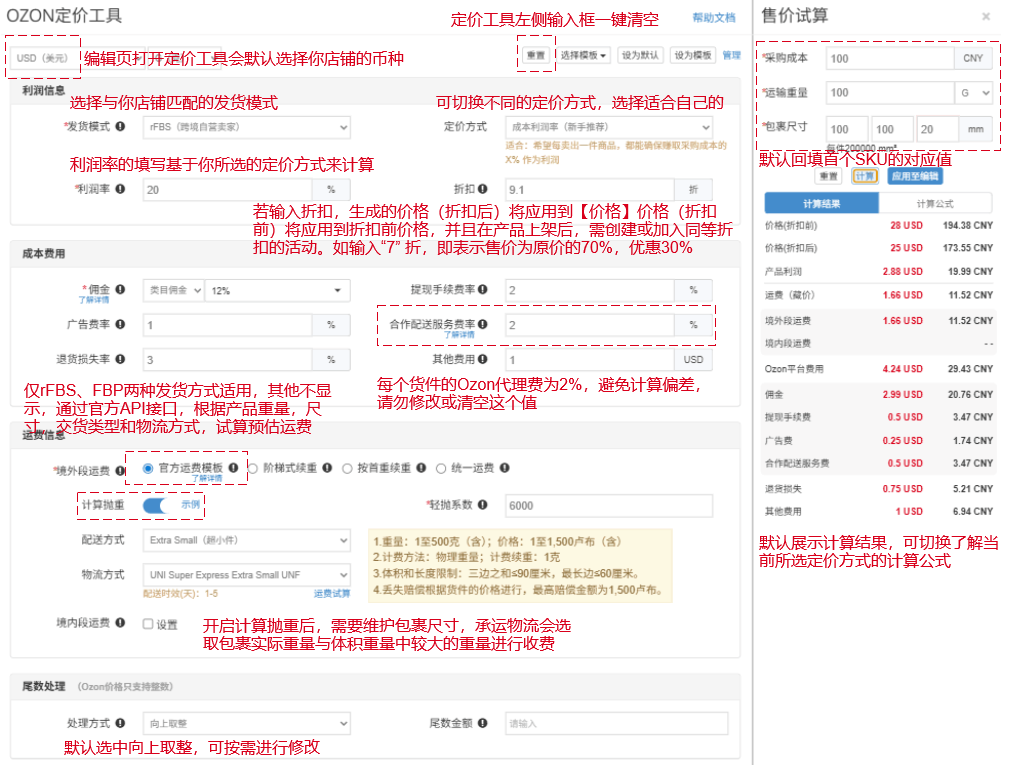Switch to 计算公式 tab
The image size is (1009, 765).
(x=935, y=203)
